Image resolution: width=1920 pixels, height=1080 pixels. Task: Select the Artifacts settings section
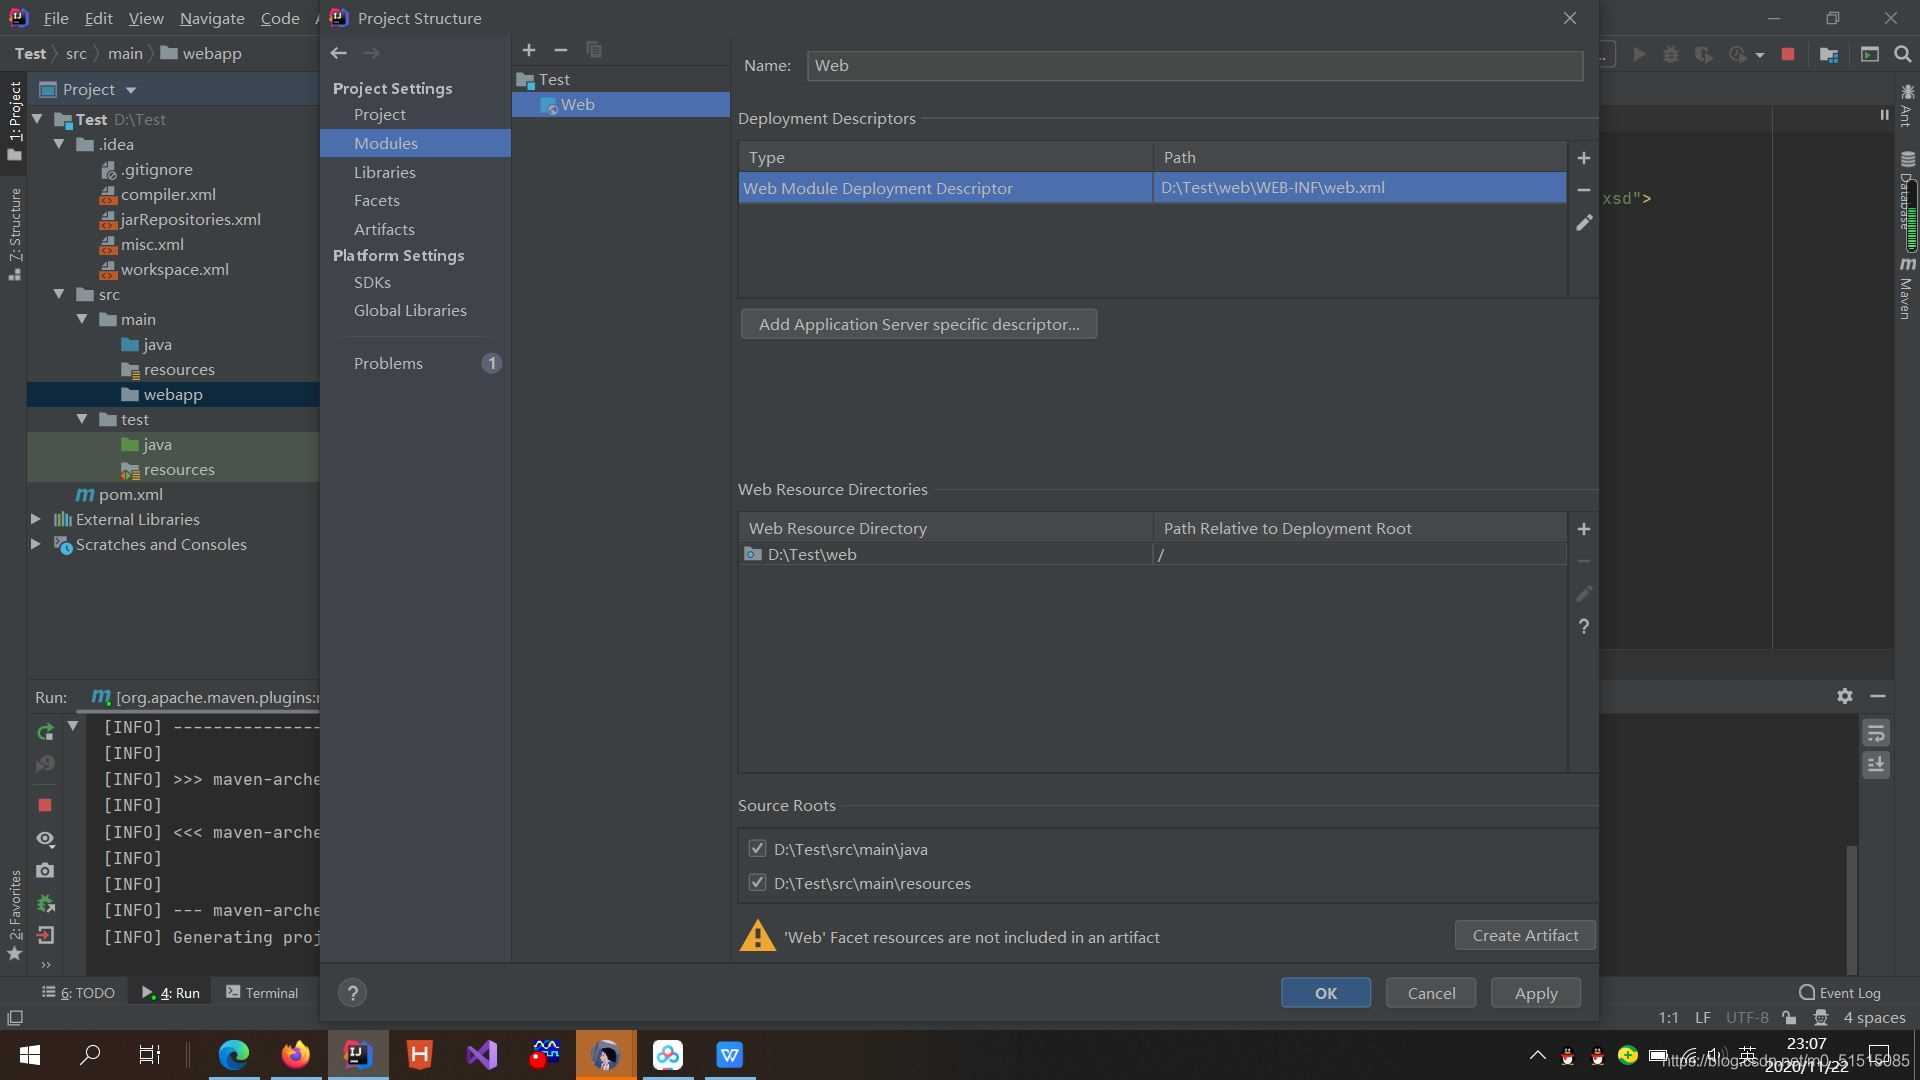[384, 228]
